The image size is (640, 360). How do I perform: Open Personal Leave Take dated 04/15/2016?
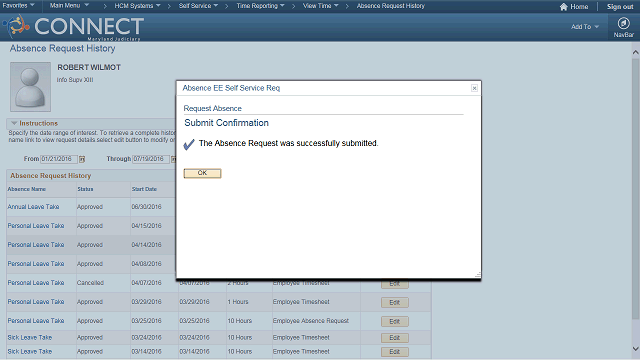coord(36,226)
